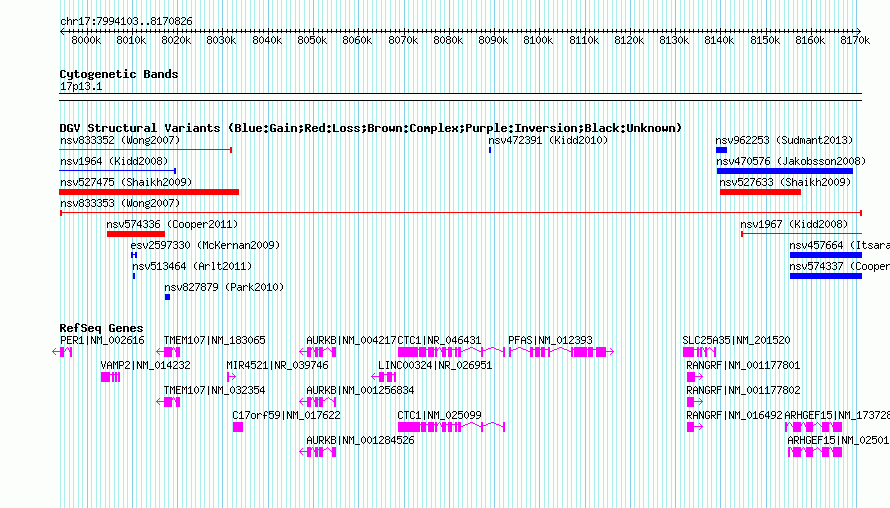Click the nsv833352 (Wong2007) variant label
The width and height of the screenshot is (890, 508).
120,140
